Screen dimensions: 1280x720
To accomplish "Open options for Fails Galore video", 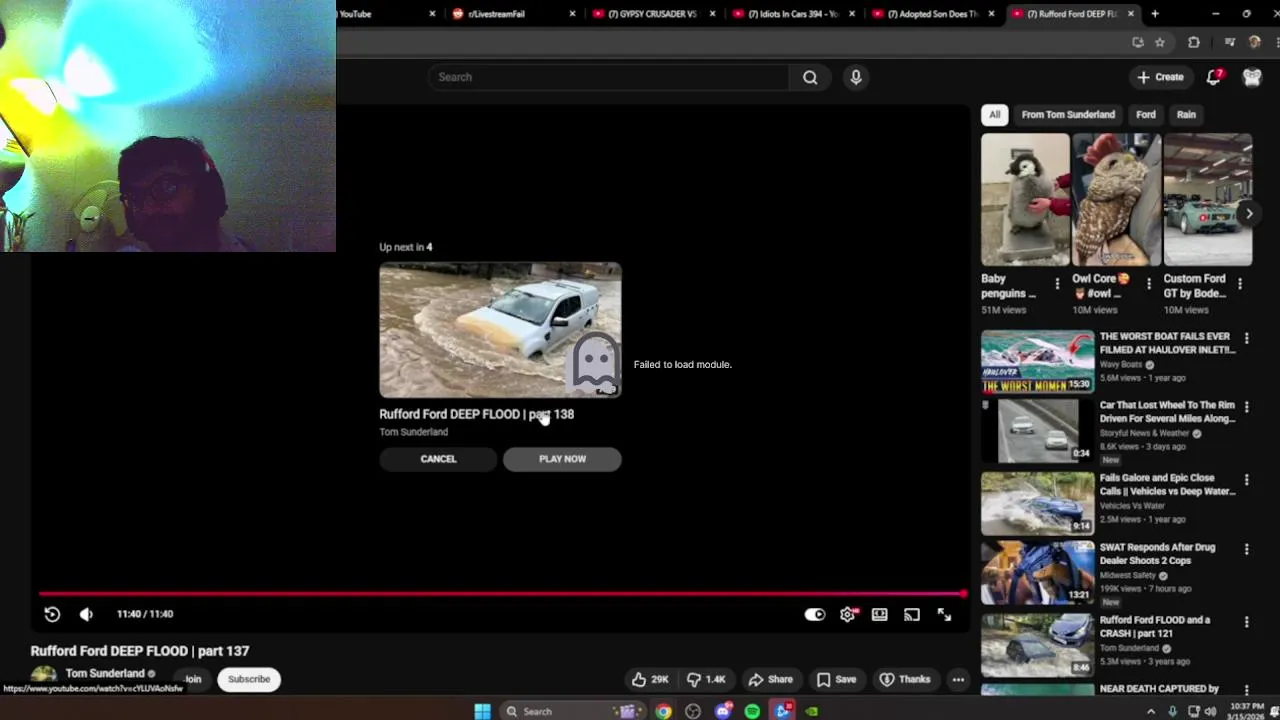I will click(1246, 480).
